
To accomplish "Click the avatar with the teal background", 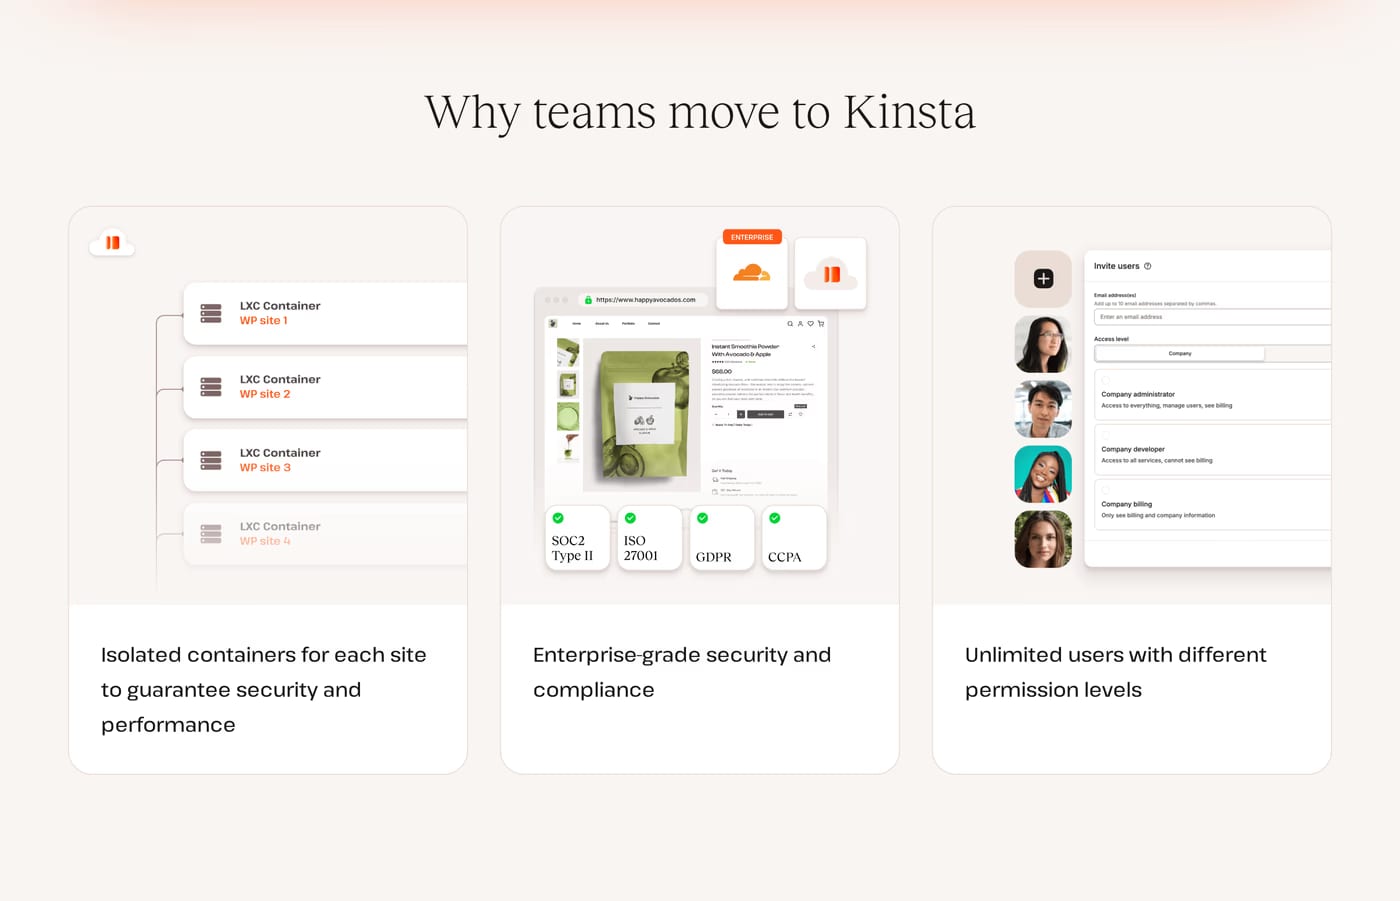I will coord(1043,474).
